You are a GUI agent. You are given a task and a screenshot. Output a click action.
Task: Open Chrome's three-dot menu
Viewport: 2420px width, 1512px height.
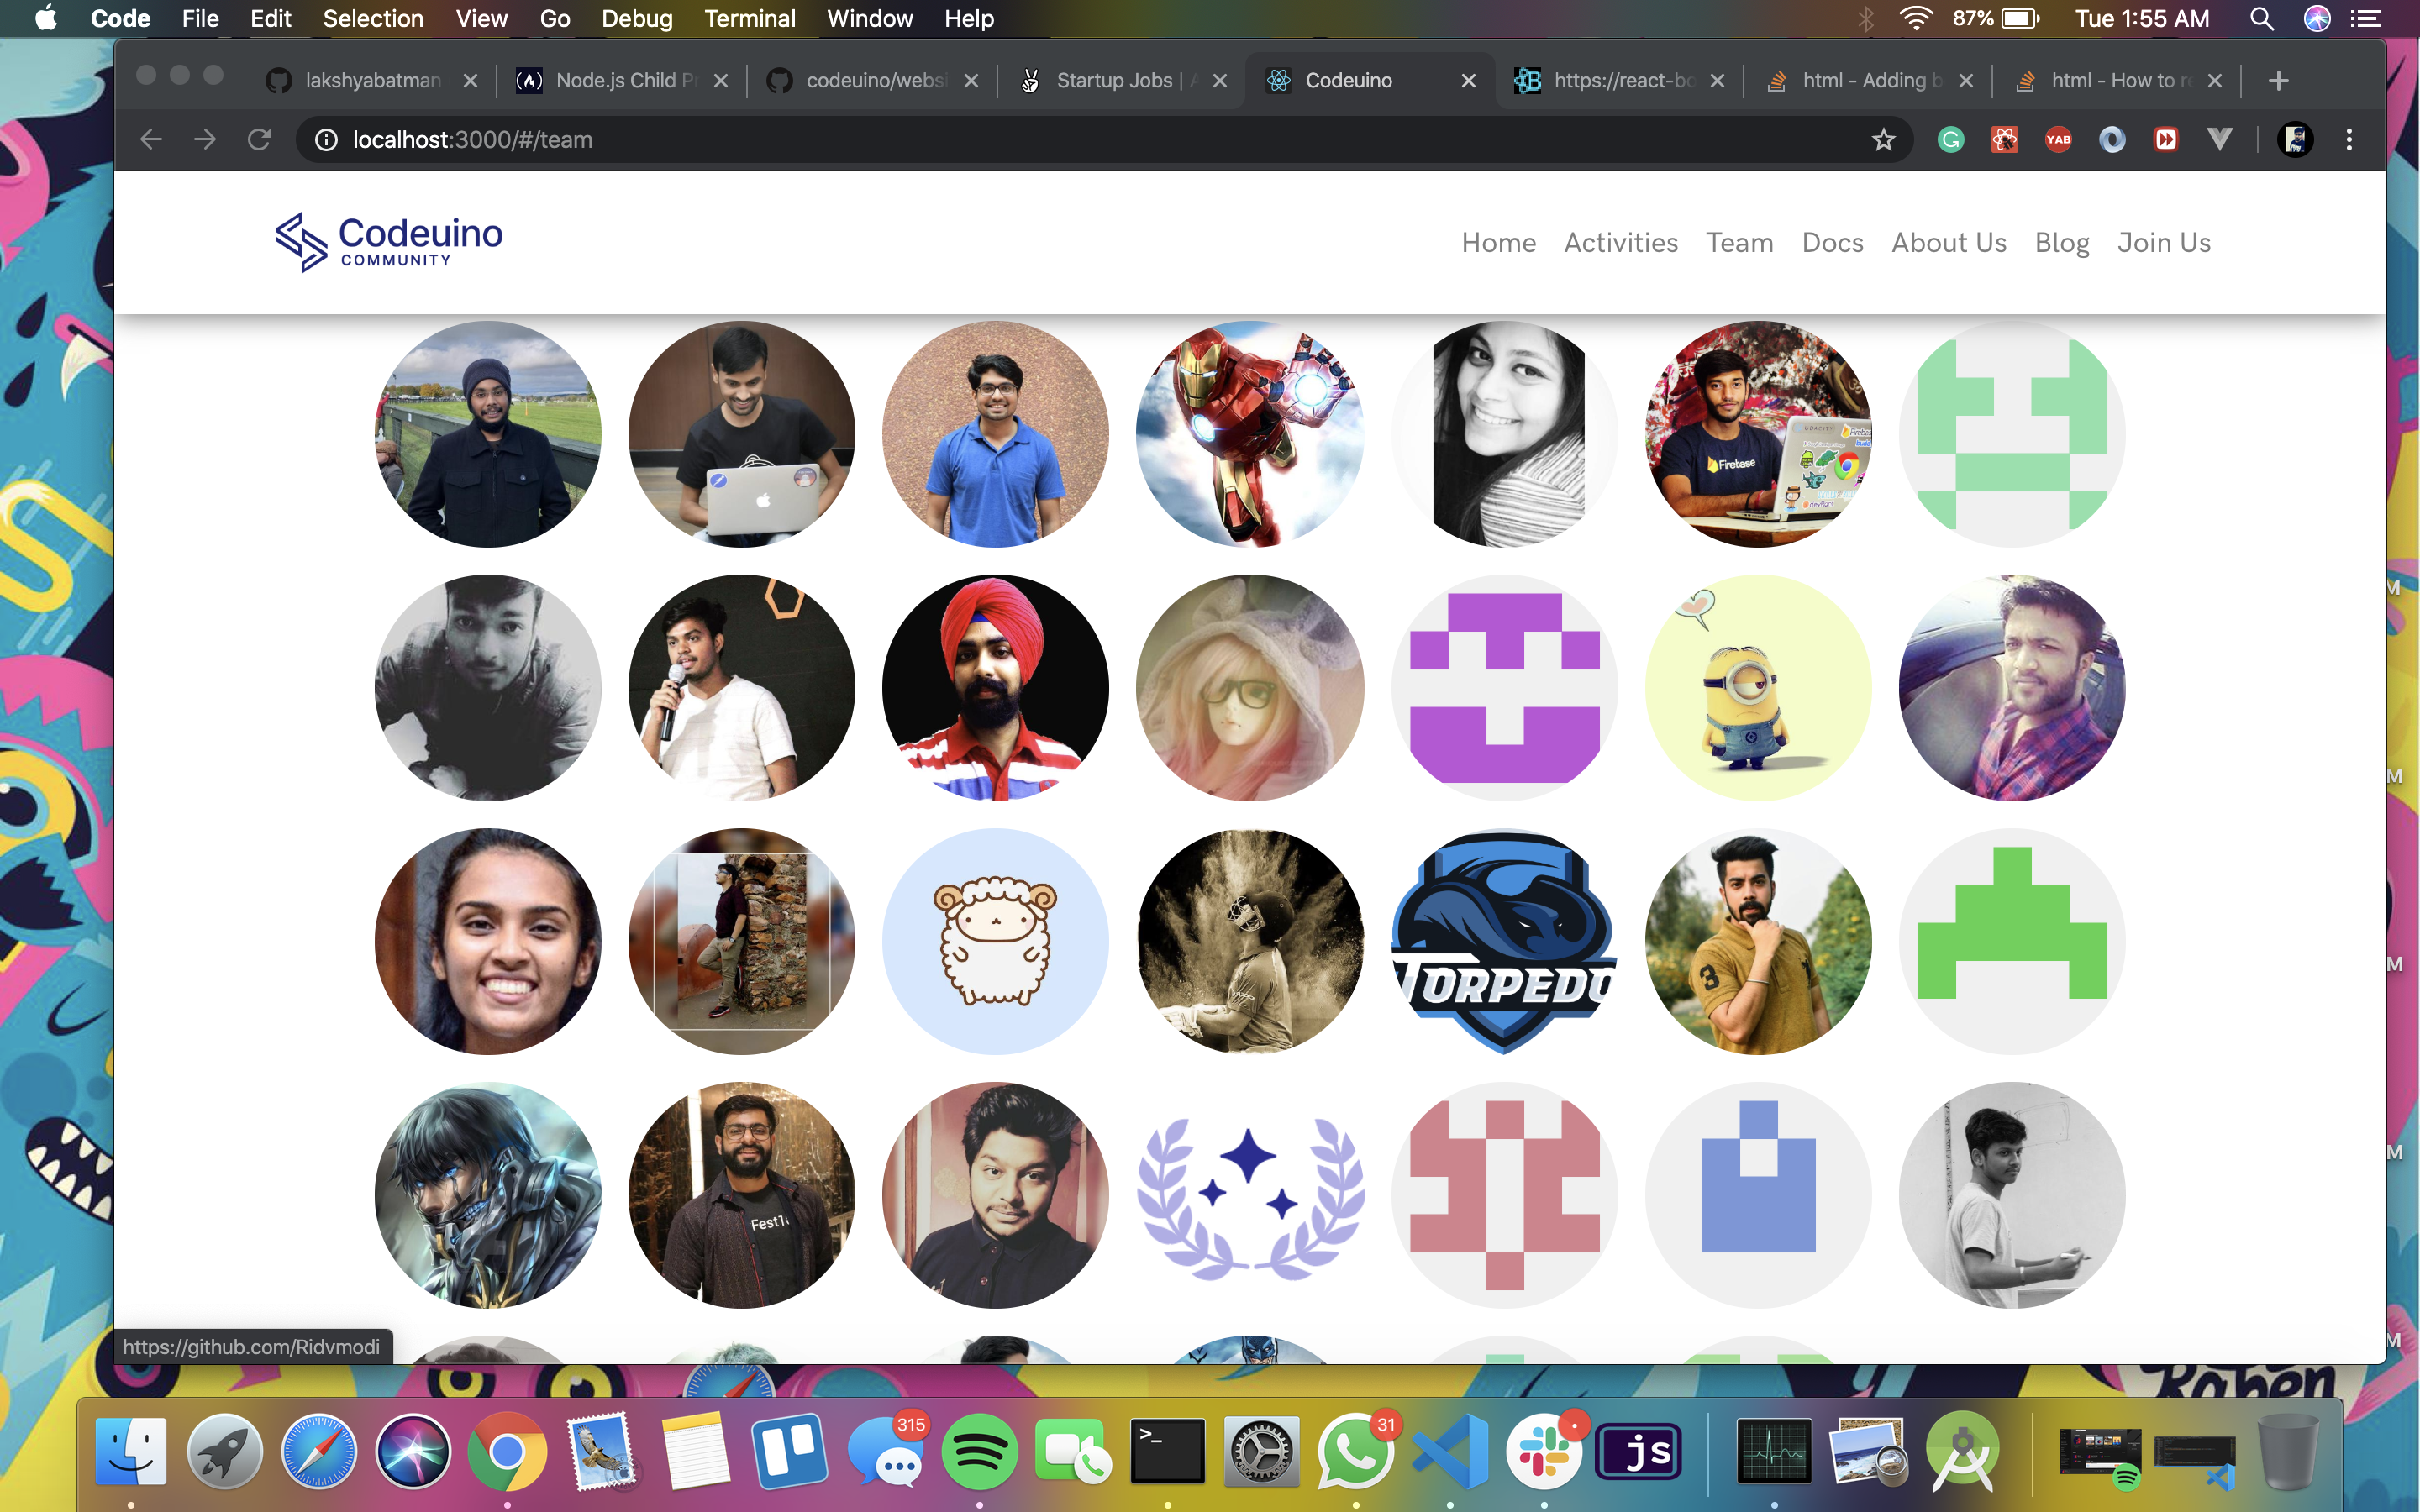point(2349,140)
